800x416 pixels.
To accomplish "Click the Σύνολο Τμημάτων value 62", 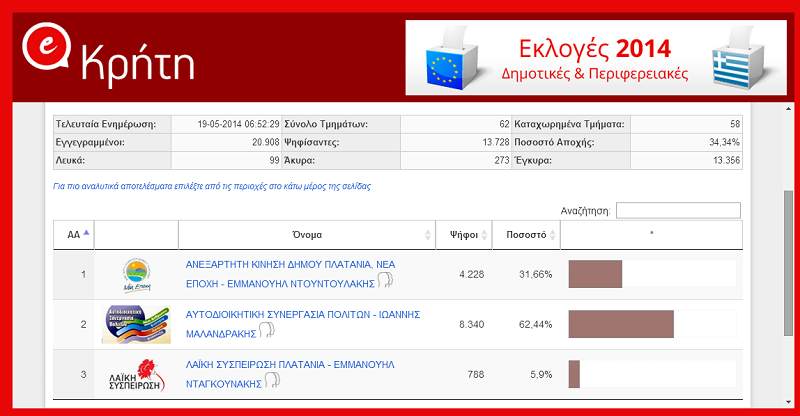I will tap(505, 124).
